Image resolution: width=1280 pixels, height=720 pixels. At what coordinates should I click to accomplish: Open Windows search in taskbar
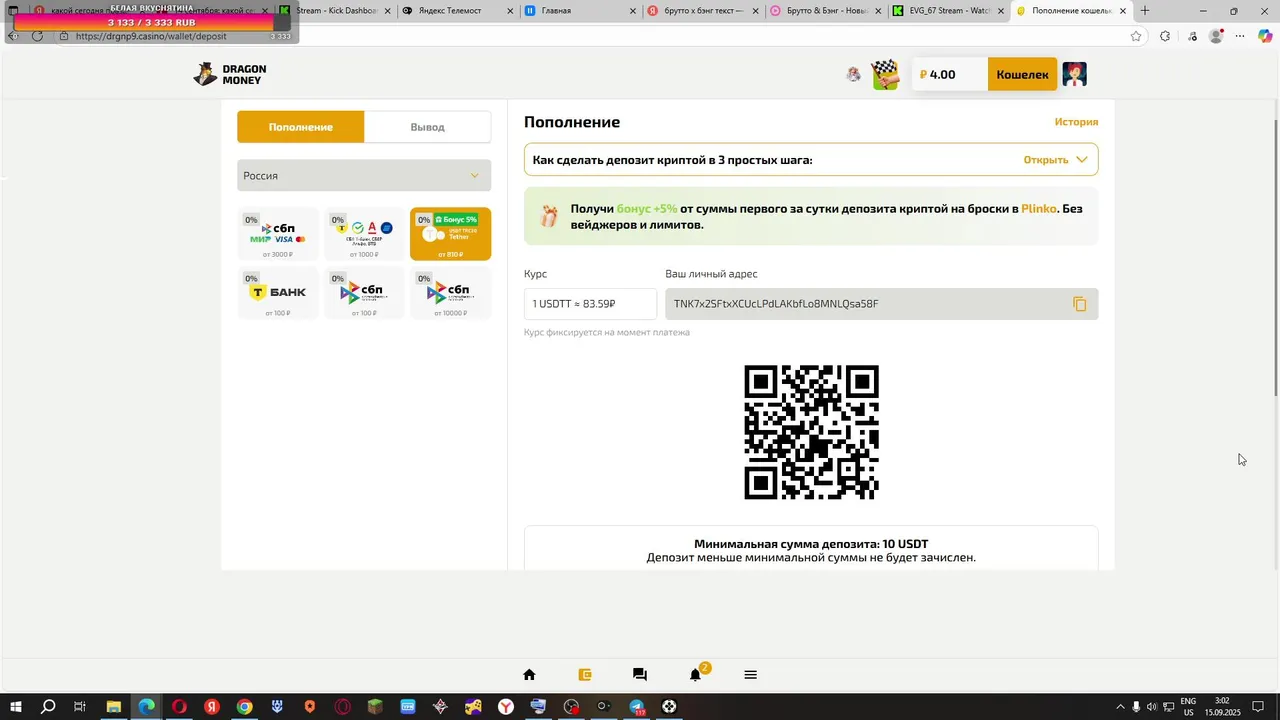click(x=48, y=707)
